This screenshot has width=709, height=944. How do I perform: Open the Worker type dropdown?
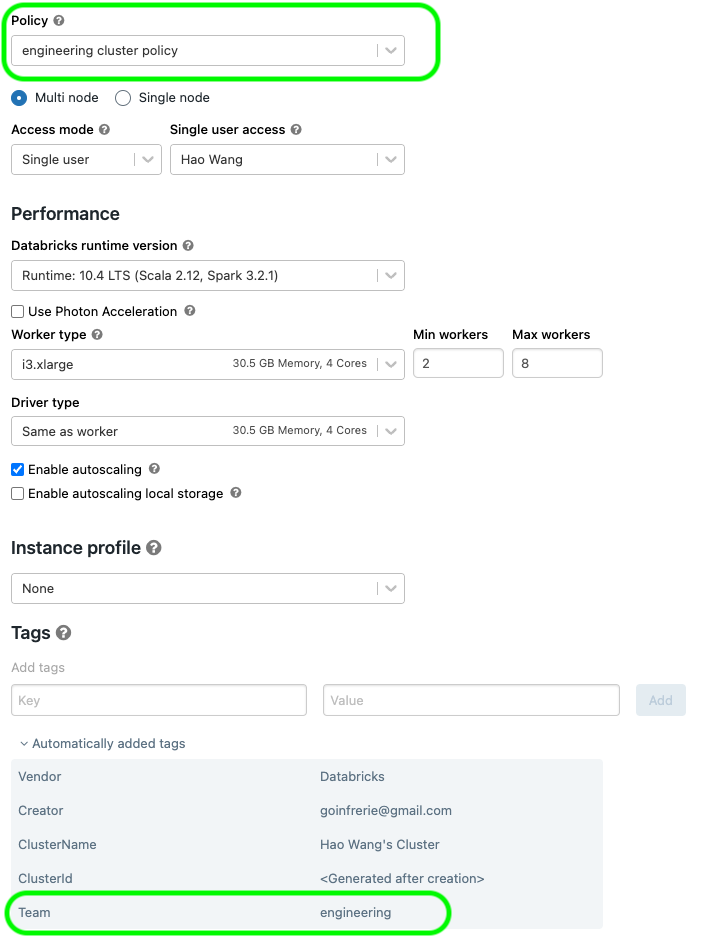(207, 365)
